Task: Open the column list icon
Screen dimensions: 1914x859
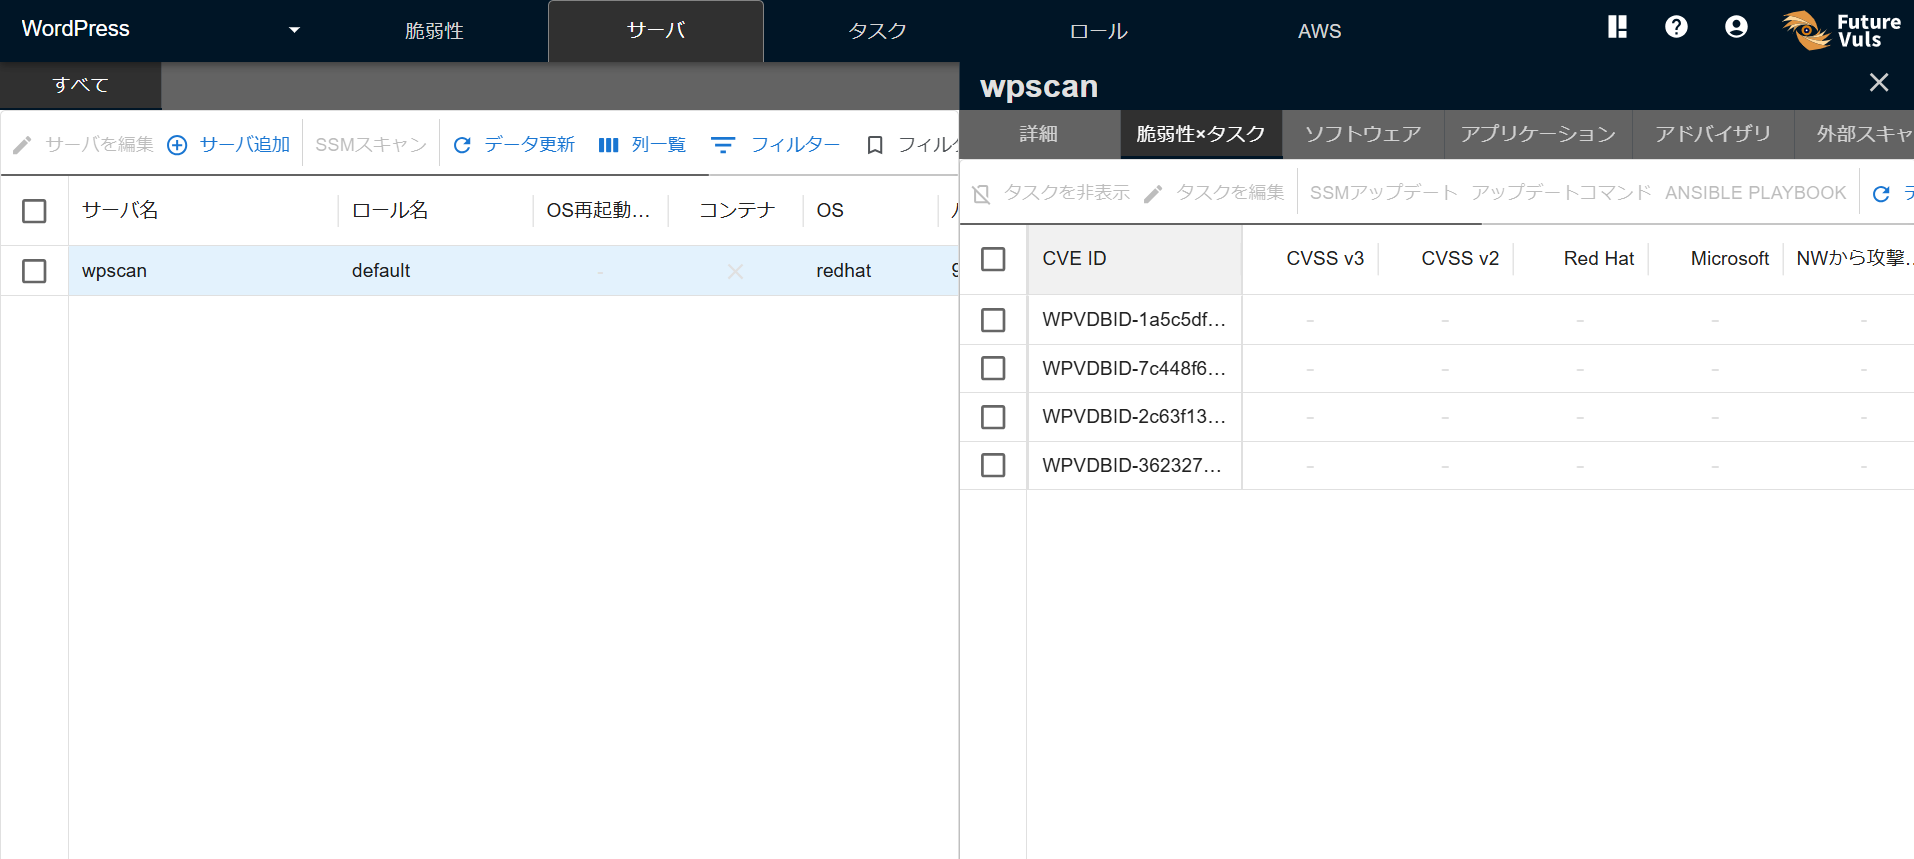Action: point(608,145)
